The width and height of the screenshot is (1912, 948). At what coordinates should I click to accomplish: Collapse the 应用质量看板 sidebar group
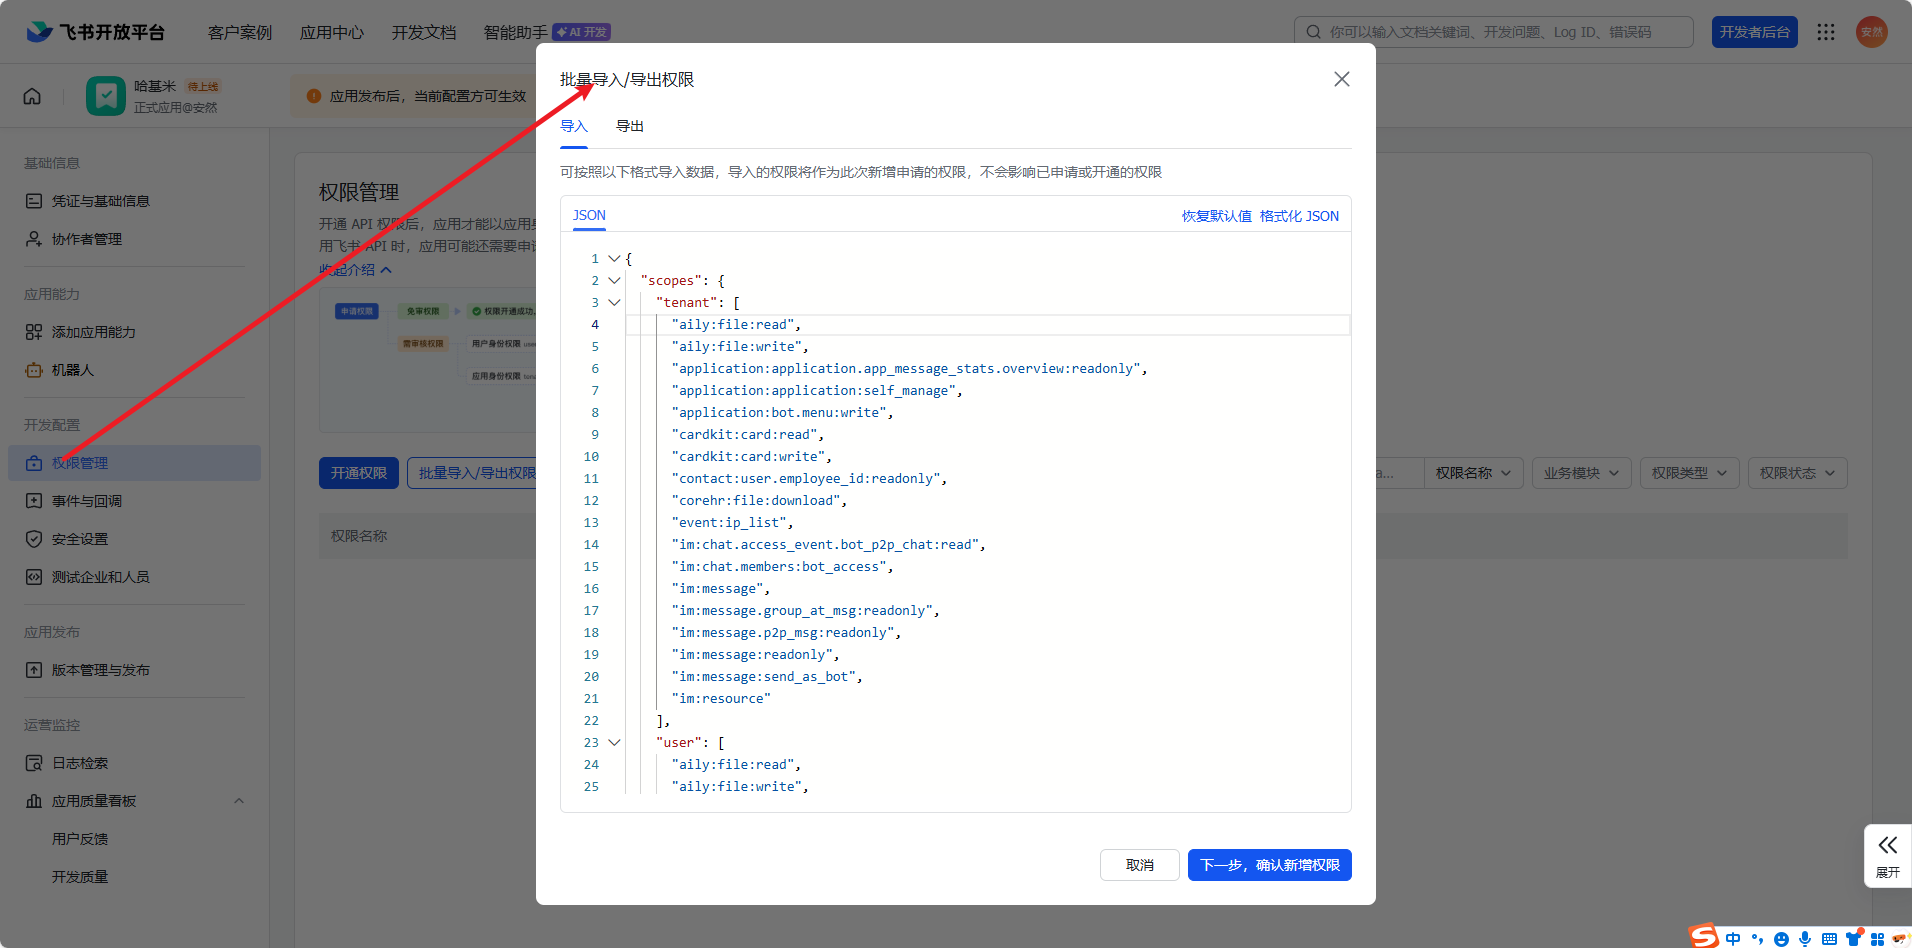(239, 801)
